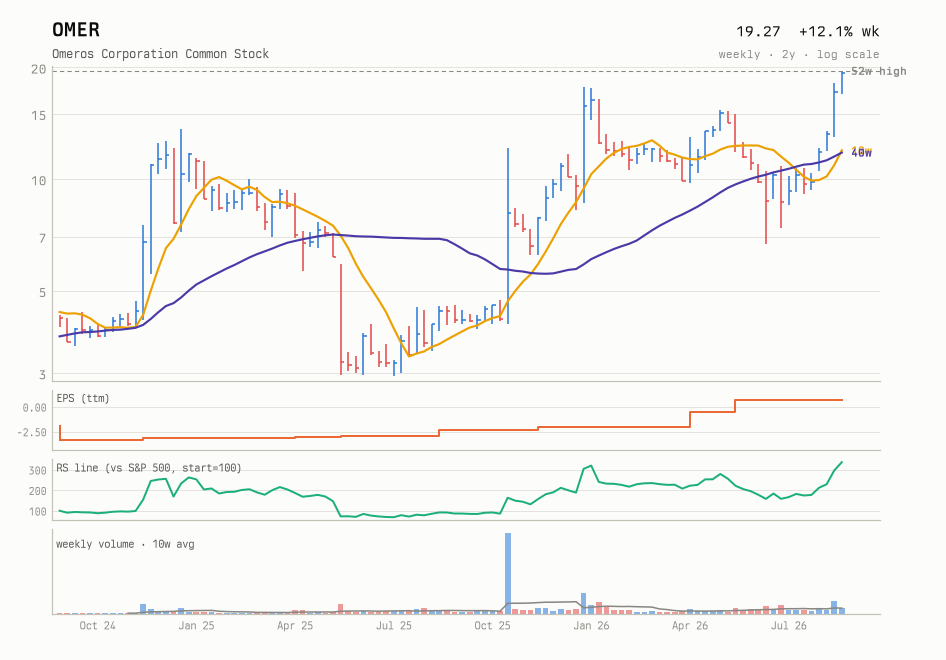Click the price axis label 3
Screen dimensions: 946x660
coord(42,375)
